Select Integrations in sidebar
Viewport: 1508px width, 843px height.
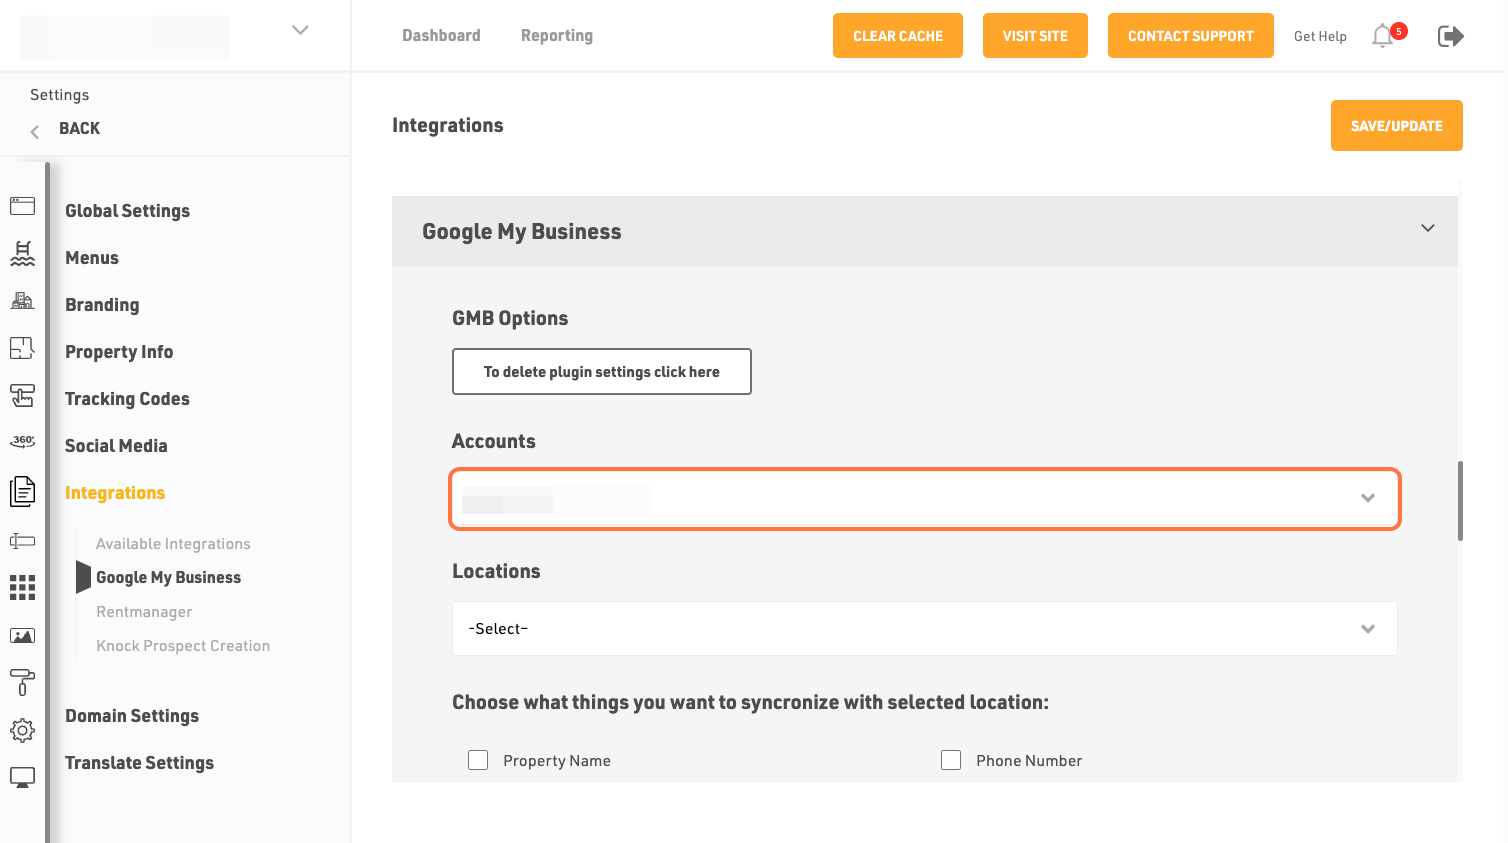coord(115,493)
